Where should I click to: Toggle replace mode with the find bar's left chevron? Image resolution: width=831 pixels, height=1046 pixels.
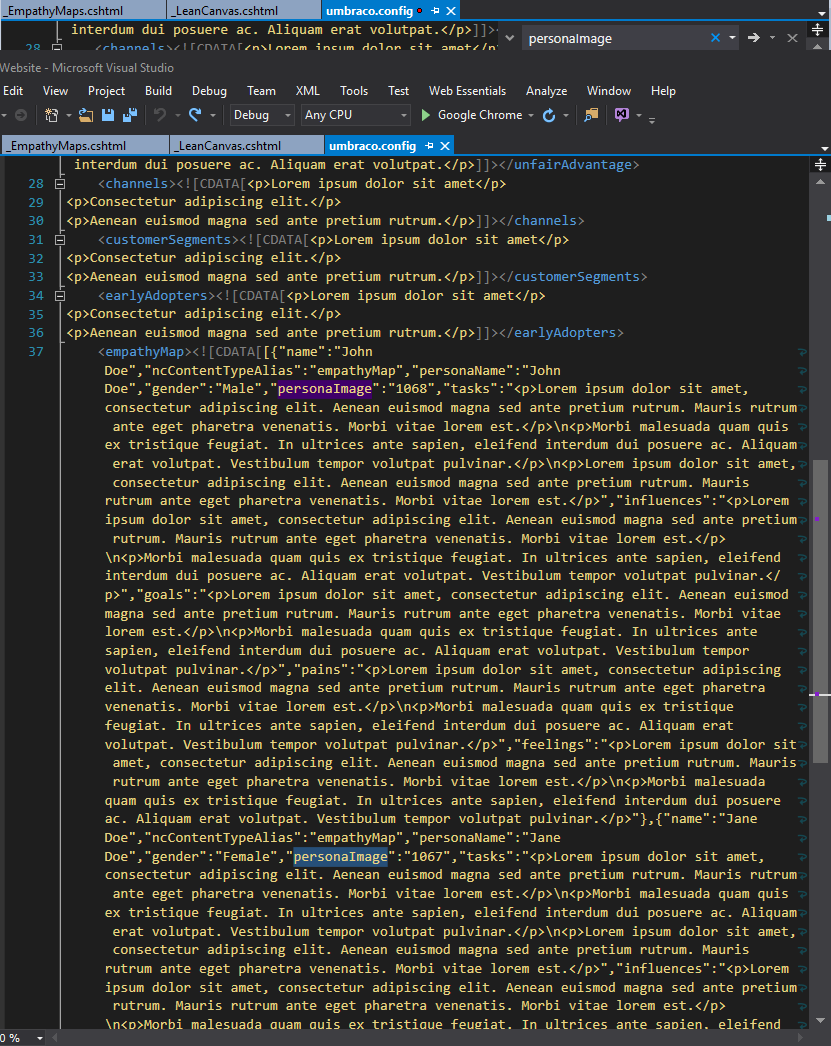tap(510, 38)
